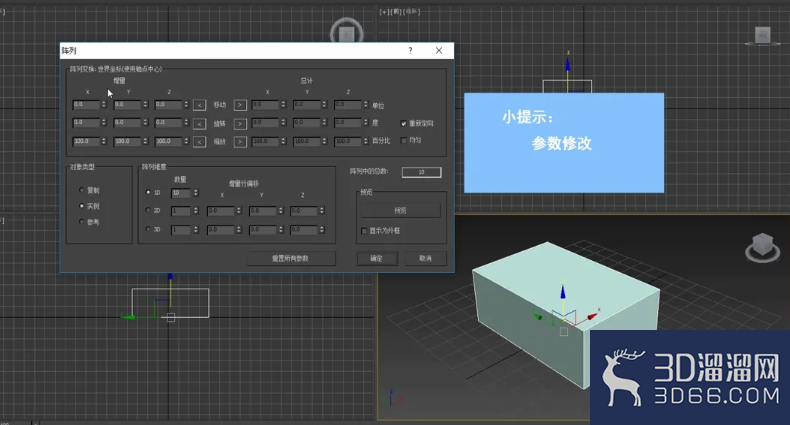Toggle the 重新定向 (Re-orient) checkbox
The width and height of the screenshot is (790, 425).
tap(404, 123)
